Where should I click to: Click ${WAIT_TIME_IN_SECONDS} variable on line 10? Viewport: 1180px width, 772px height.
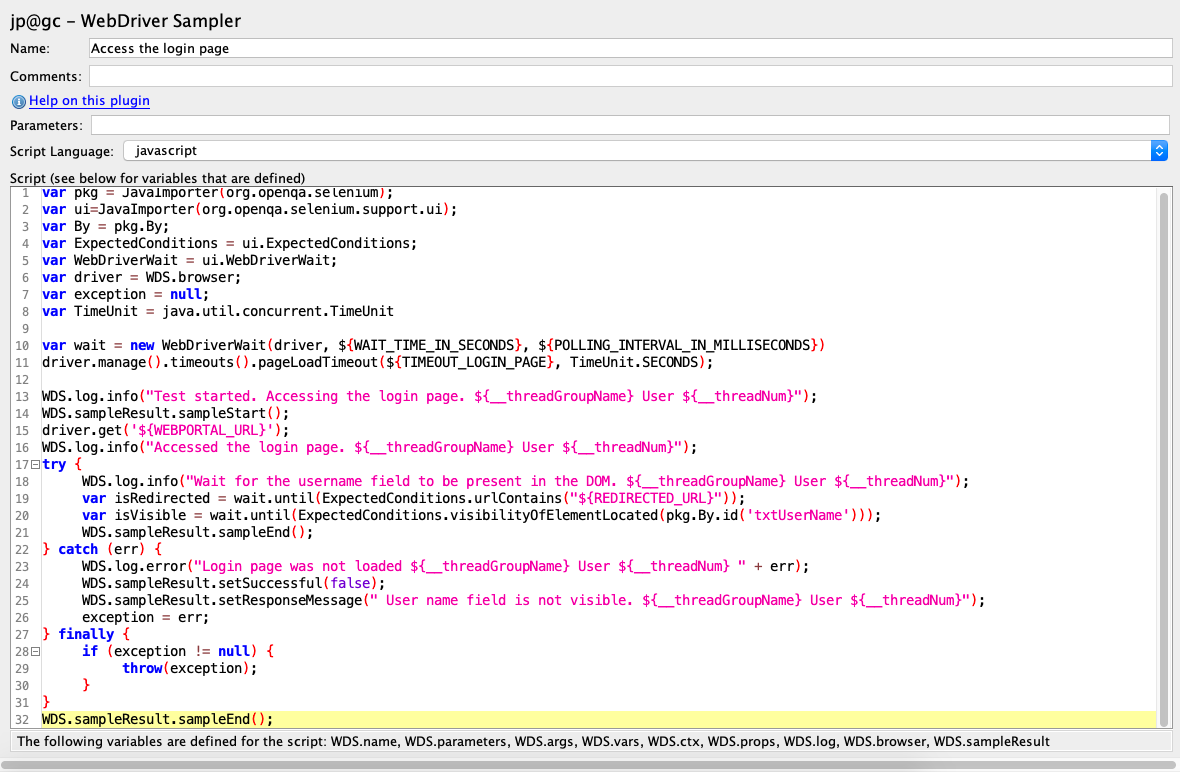(430, 345)
